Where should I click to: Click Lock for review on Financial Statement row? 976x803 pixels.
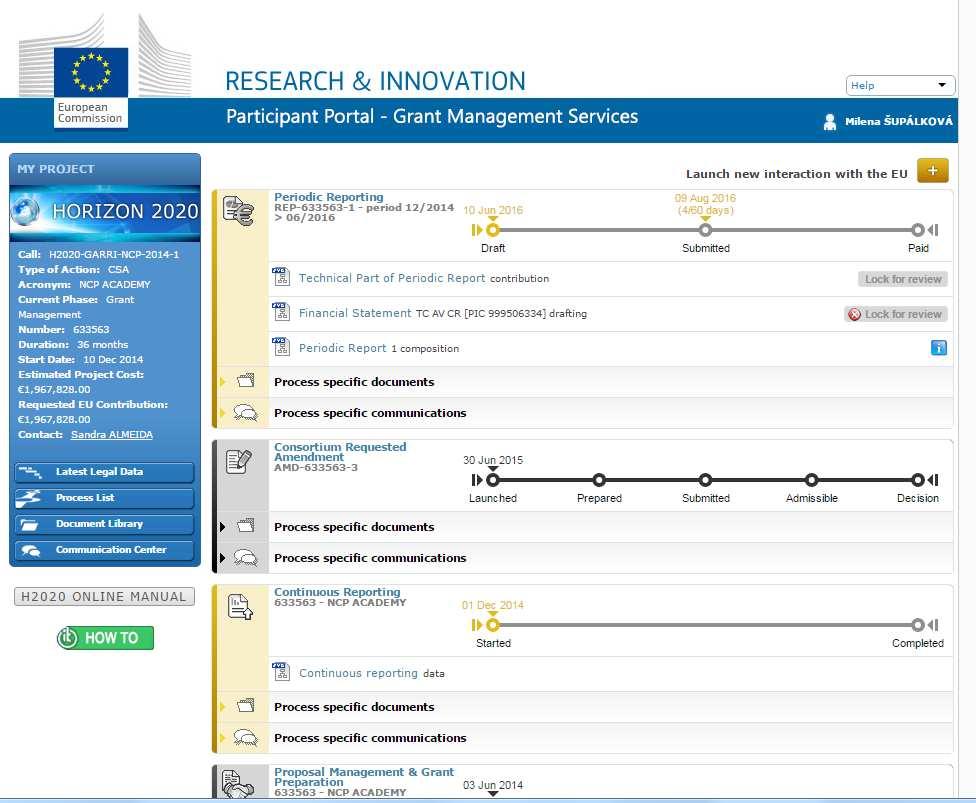click(x=896, y=314)
